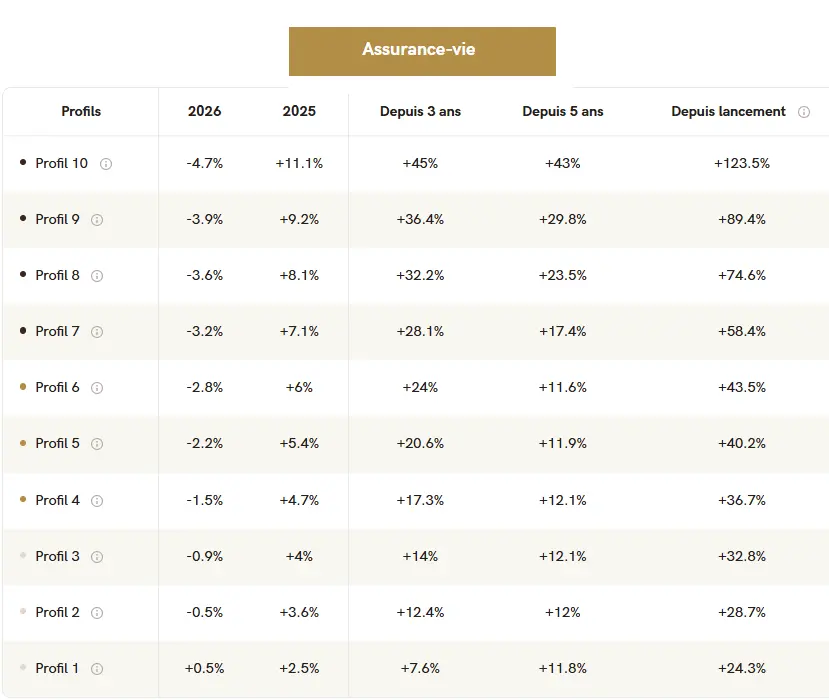The width and height of the screenshot is (829, 700).
Task: Click the Profil 1 row label
Action: [57, 668]
